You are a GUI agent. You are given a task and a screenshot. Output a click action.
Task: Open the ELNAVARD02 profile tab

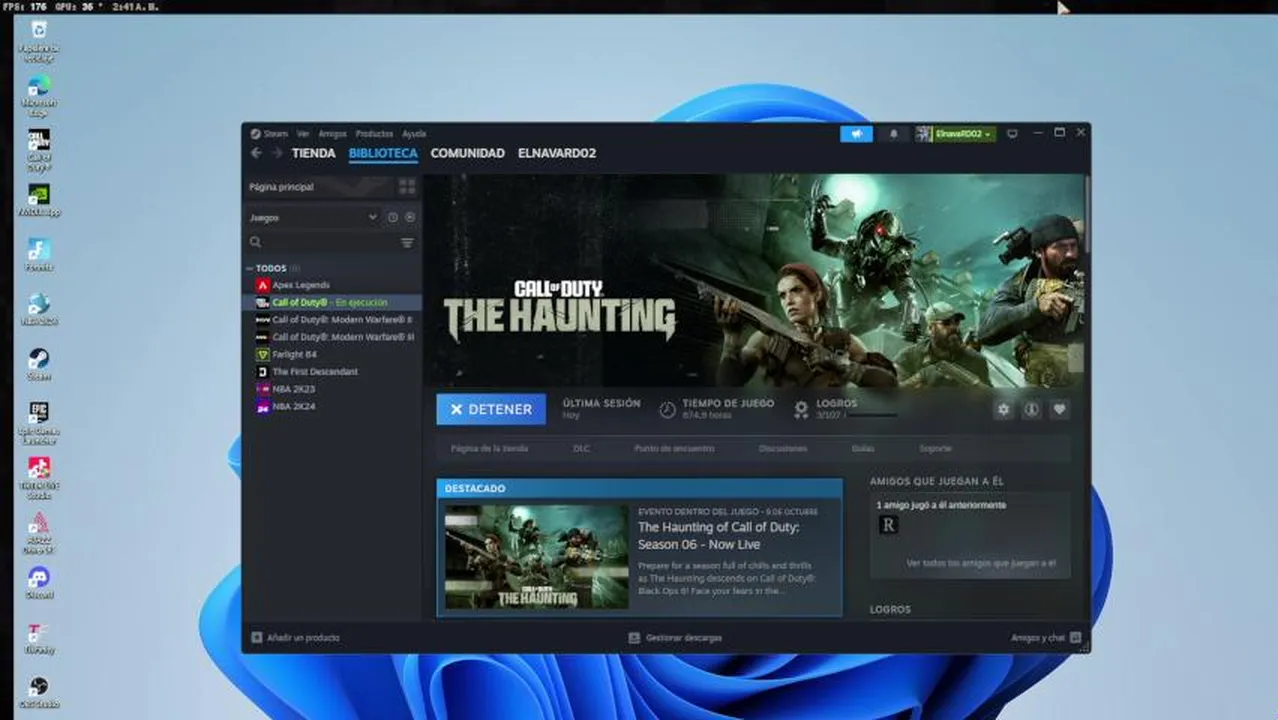[x=557, y=153]
